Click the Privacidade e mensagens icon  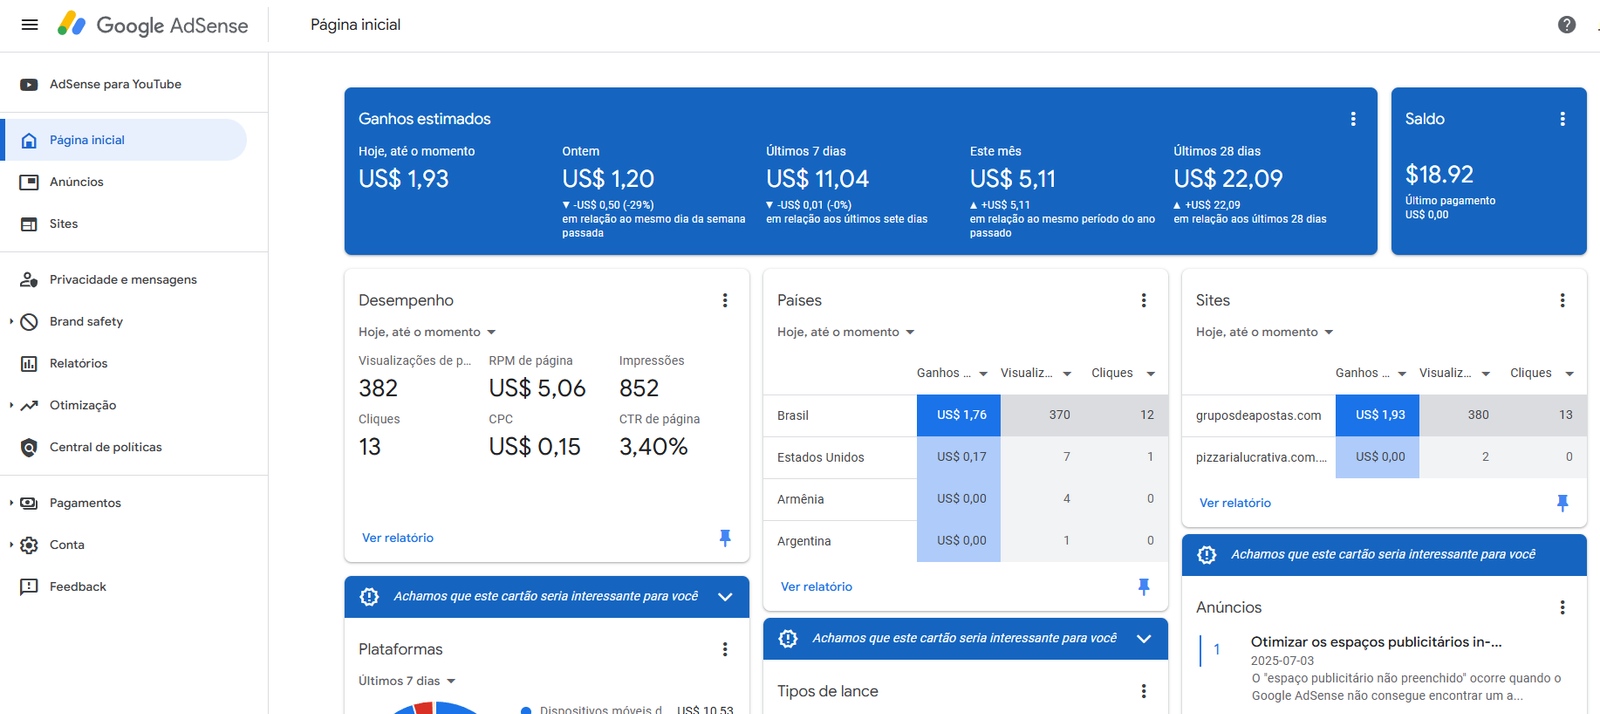point(29,280)
